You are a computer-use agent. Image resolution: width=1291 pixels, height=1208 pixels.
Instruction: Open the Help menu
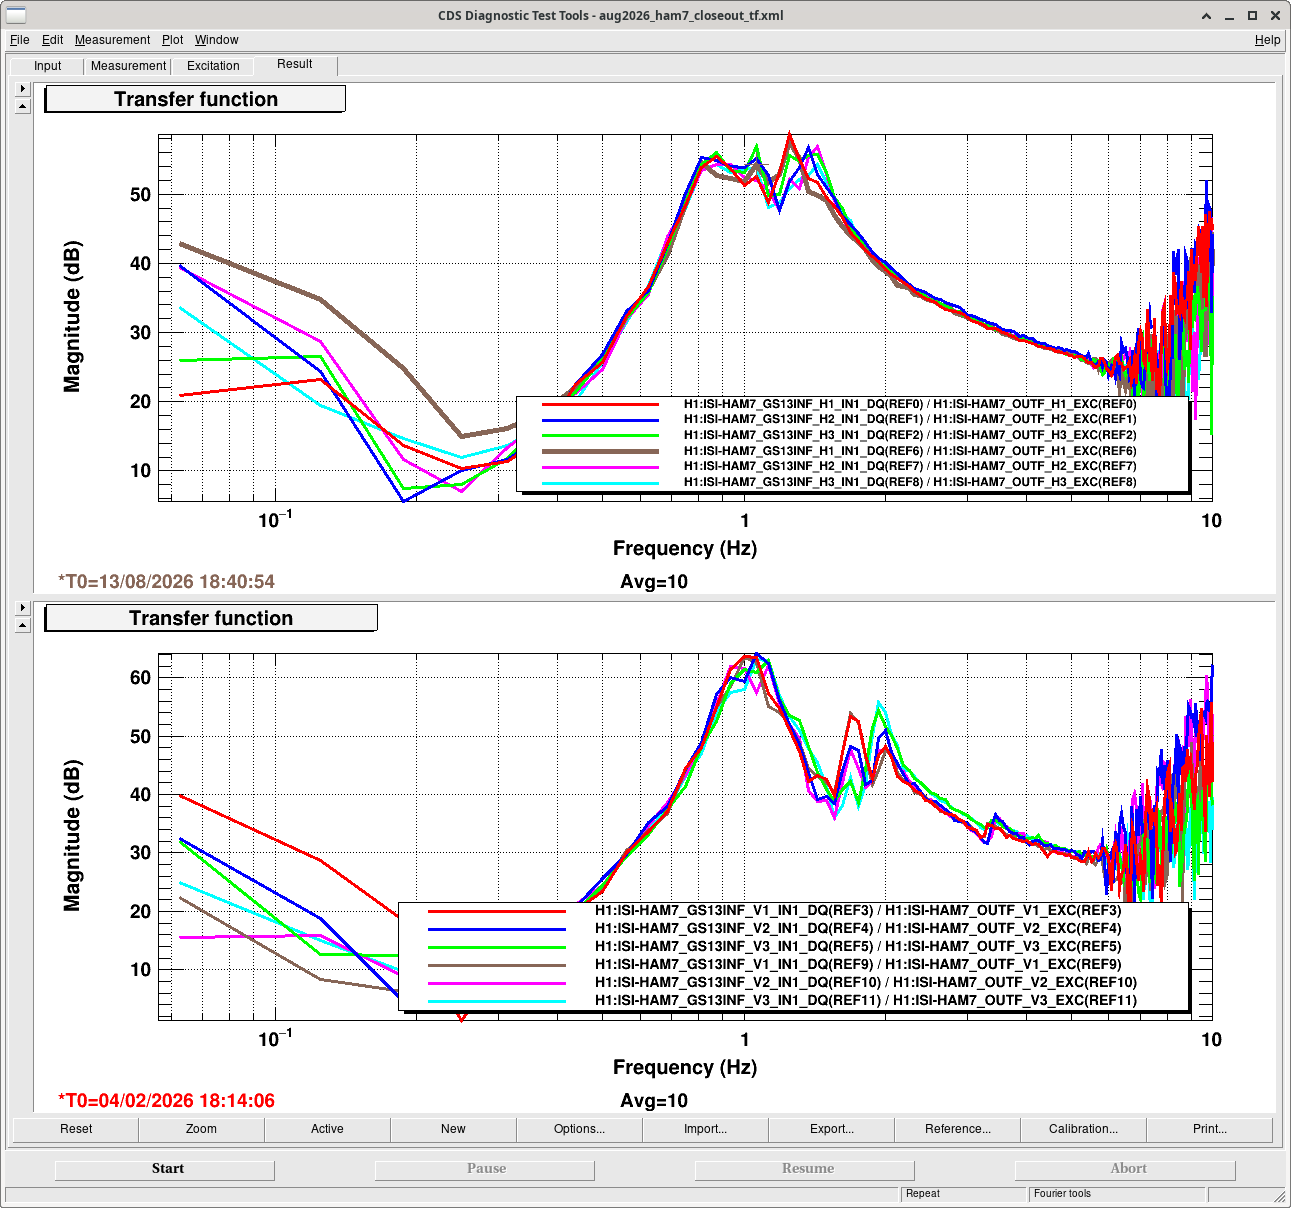pyautogui.click(x=1267, y=40)
